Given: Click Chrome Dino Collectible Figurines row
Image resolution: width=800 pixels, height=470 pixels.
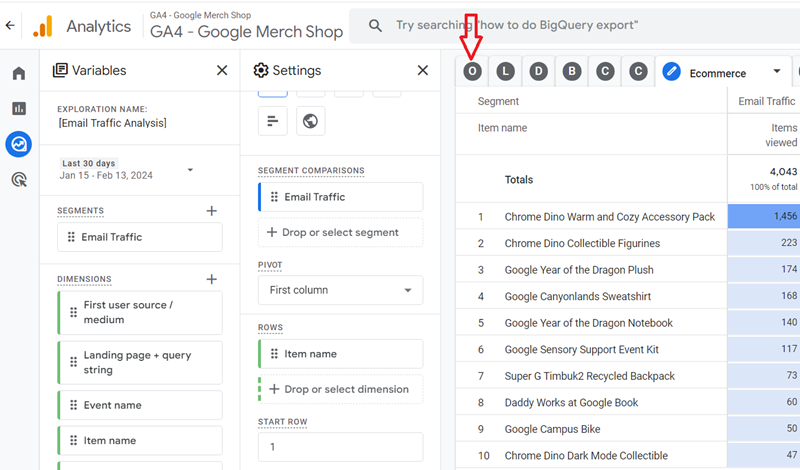Looking at the screenshot, I should (x=582, y=243).
